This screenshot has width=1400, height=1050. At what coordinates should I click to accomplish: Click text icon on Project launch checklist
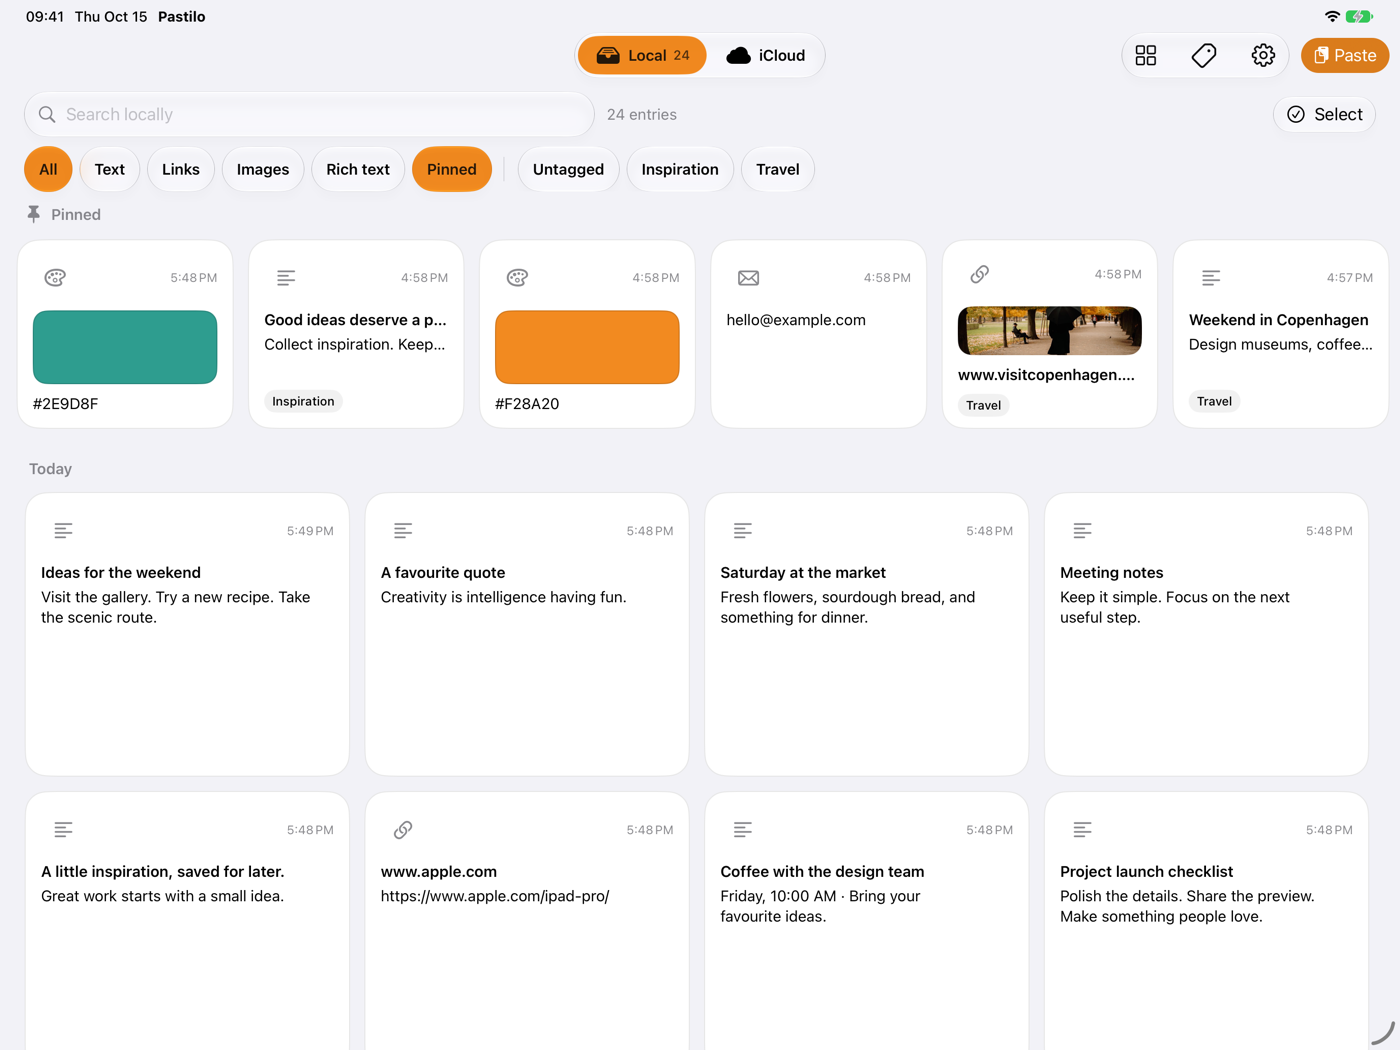1082,830
